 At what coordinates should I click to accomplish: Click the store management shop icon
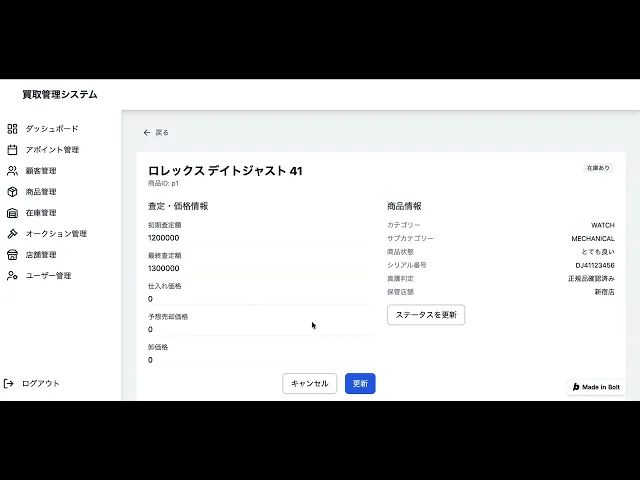12,255
